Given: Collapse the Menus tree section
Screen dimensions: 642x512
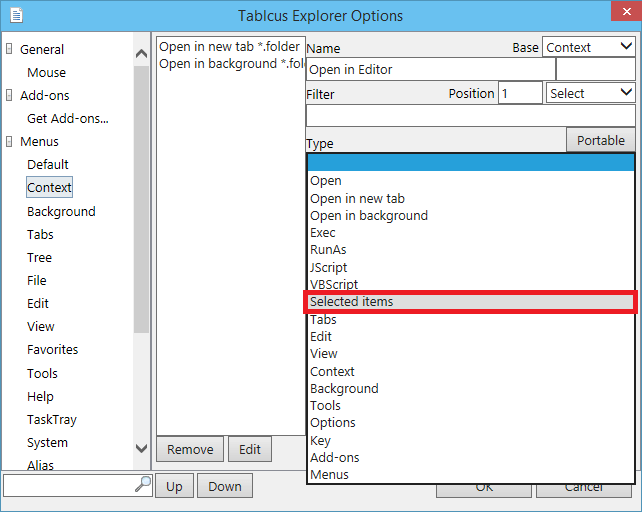Looking at the screenshot, I should tap(9, 141).
